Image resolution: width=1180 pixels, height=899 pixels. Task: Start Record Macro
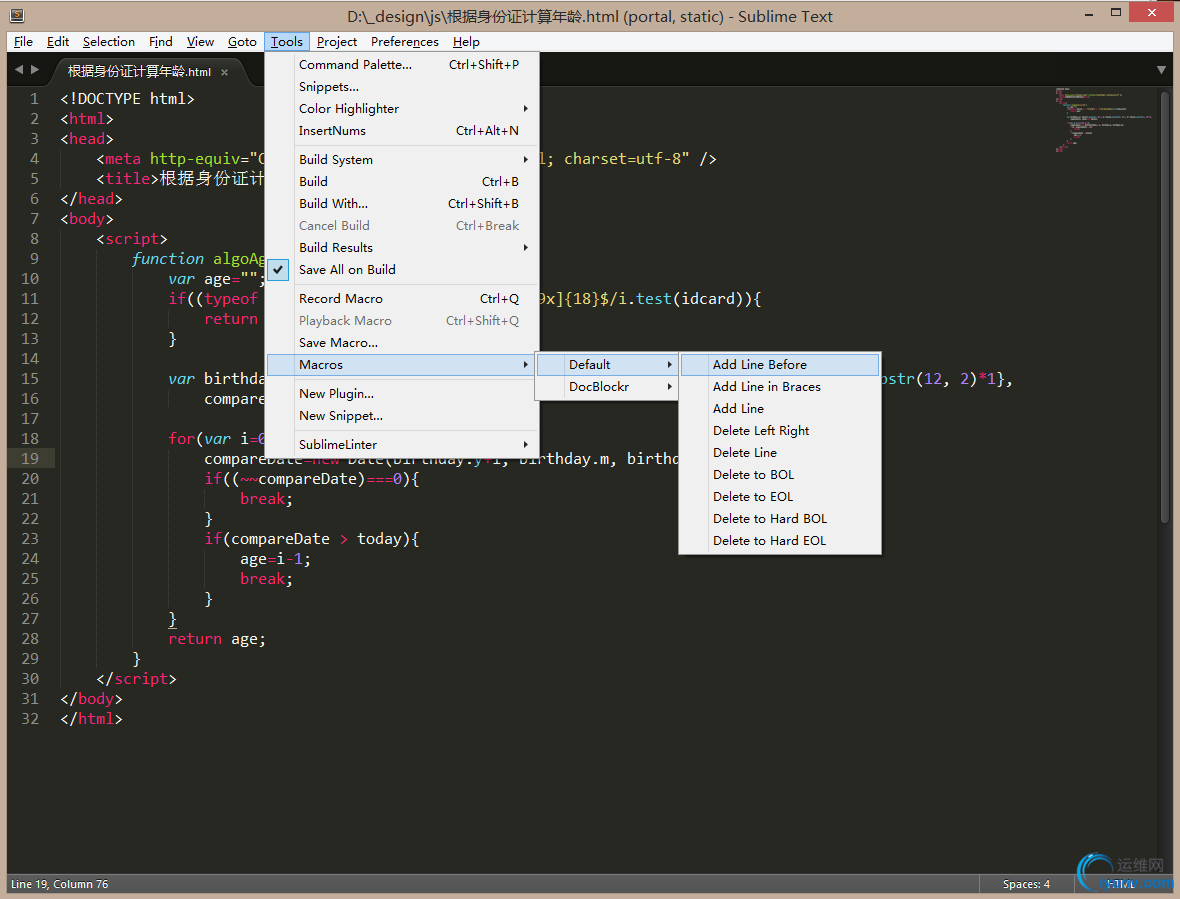[403, 299]
